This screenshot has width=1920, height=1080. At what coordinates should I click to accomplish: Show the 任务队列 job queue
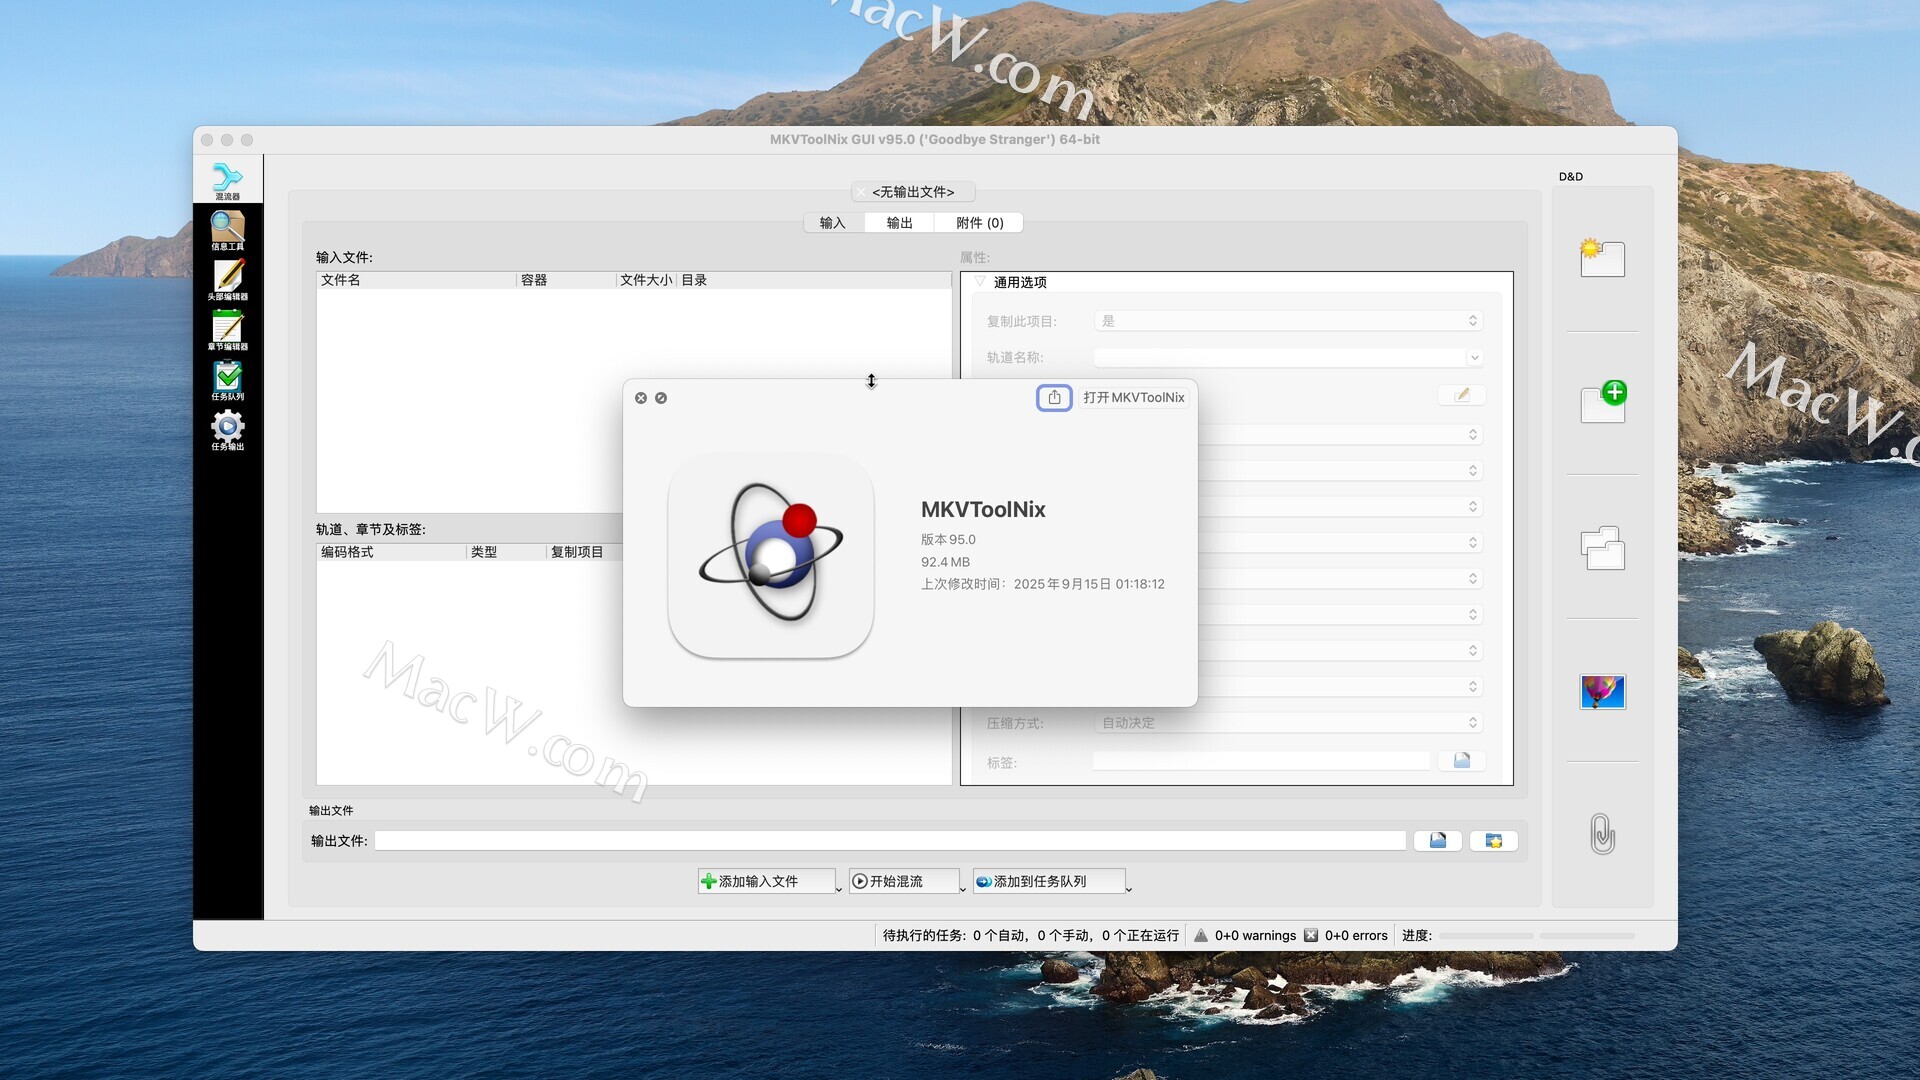click(227, 380)
